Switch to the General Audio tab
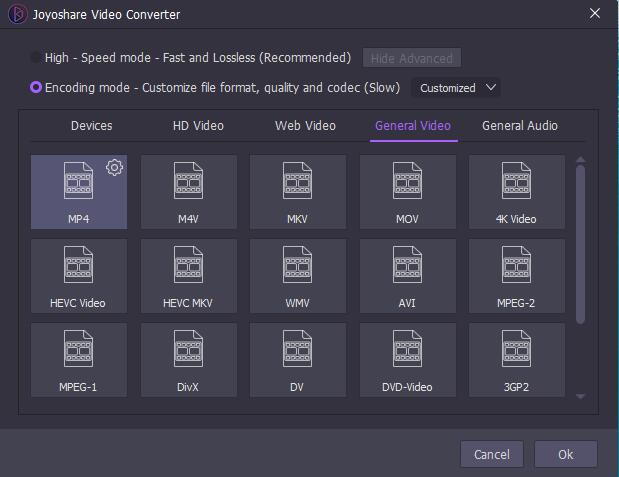 (x=520, y=126)
